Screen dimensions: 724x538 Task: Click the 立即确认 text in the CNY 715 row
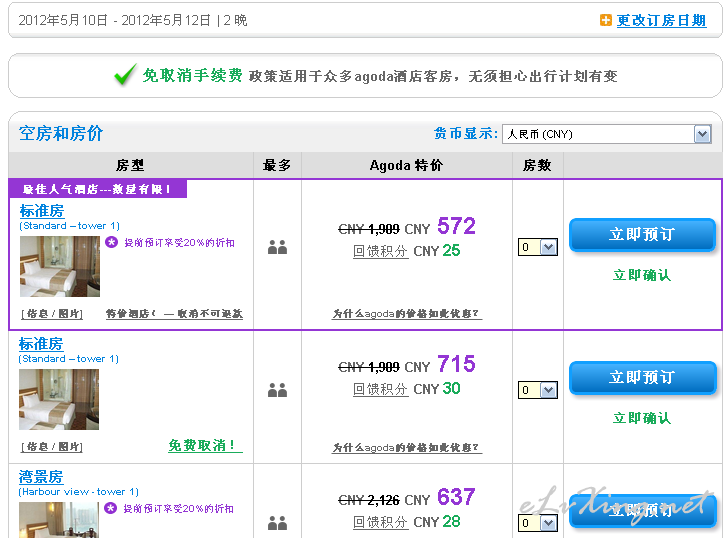[x=642, y=418]
